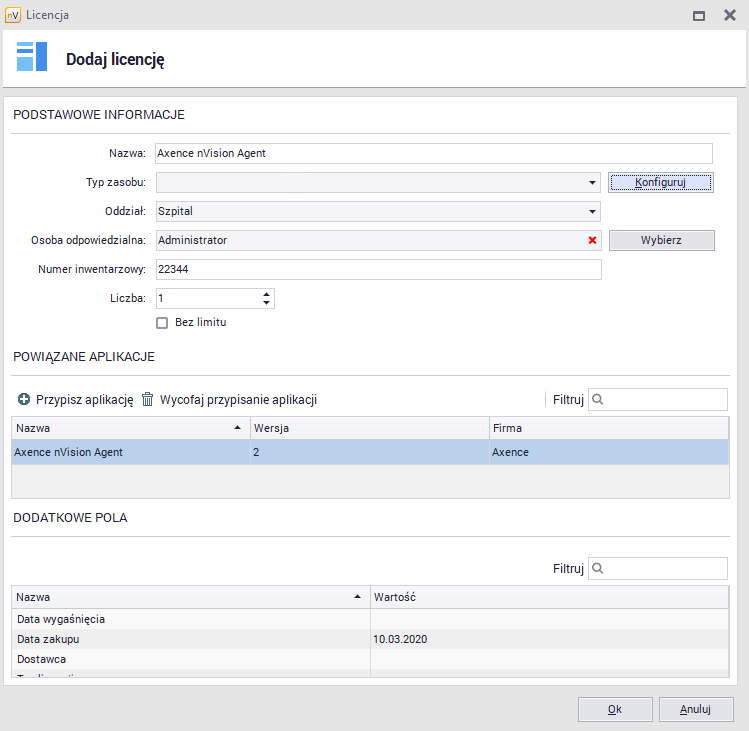Click trash icon to withdraw application assignment
Viewport: 749px width, 731px height.
tap(148, 400)
